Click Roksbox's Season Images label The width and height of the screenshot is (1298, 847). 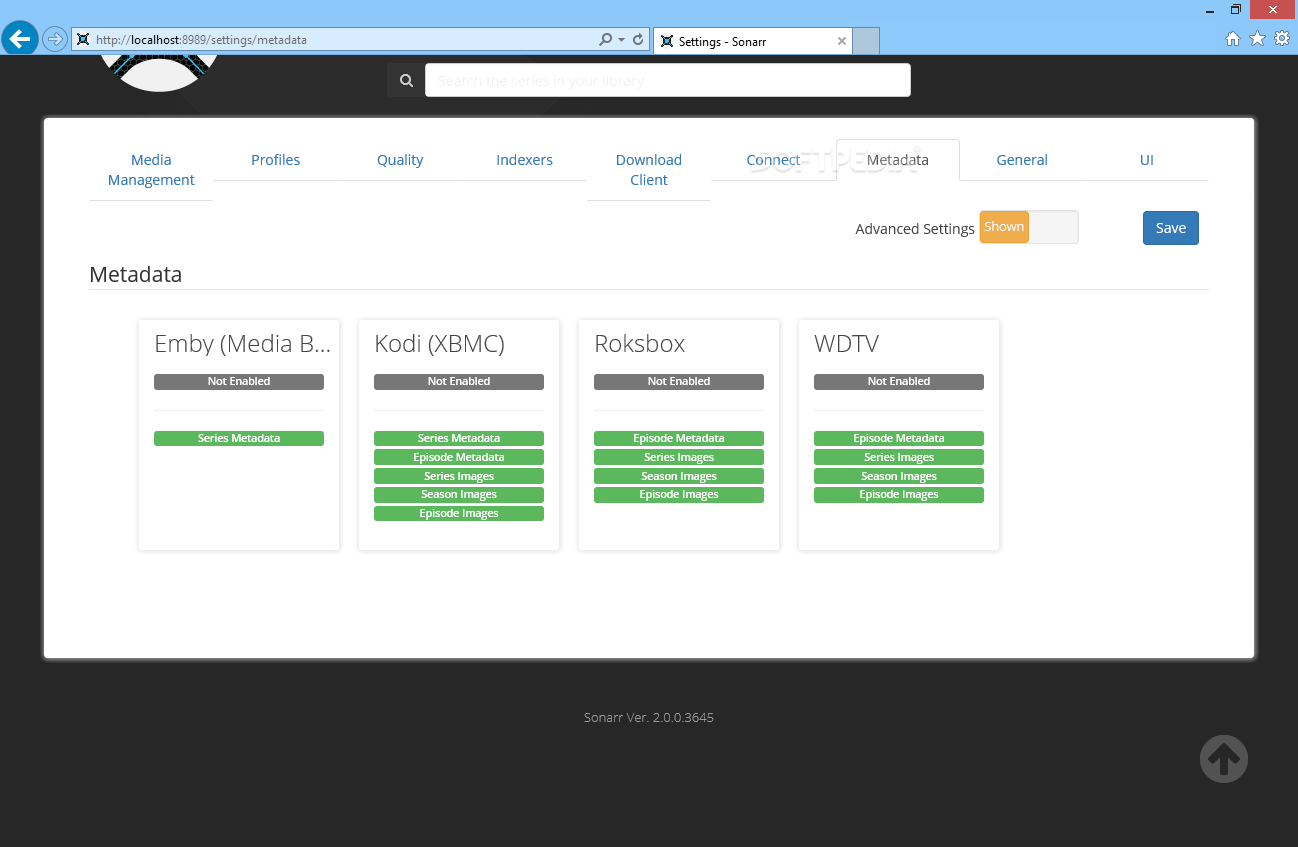point(679,476)
